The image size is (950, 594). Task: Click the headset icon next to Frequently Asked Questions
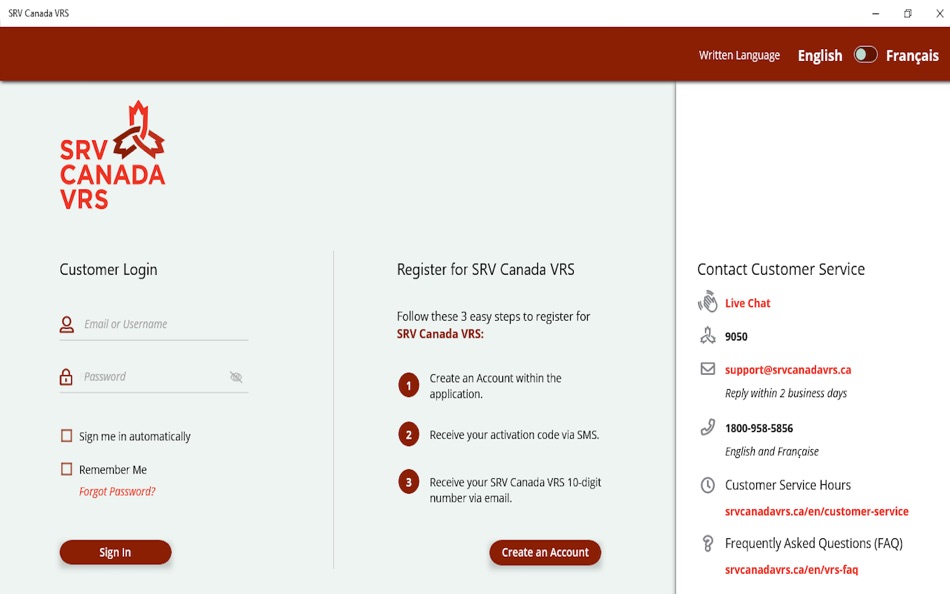click(708, 543)
